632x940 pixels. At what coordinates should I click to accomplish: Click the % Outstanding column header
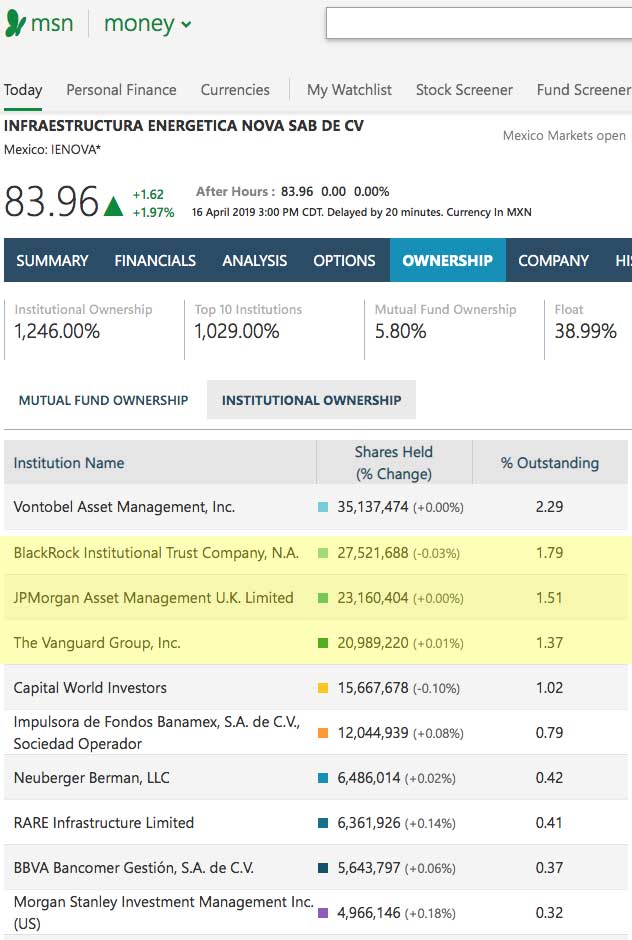click(x=550, y=463)
